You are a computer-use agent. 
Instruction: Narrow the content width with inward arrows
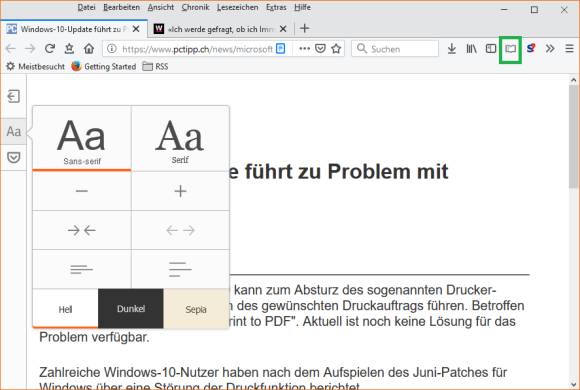point(82,230)
